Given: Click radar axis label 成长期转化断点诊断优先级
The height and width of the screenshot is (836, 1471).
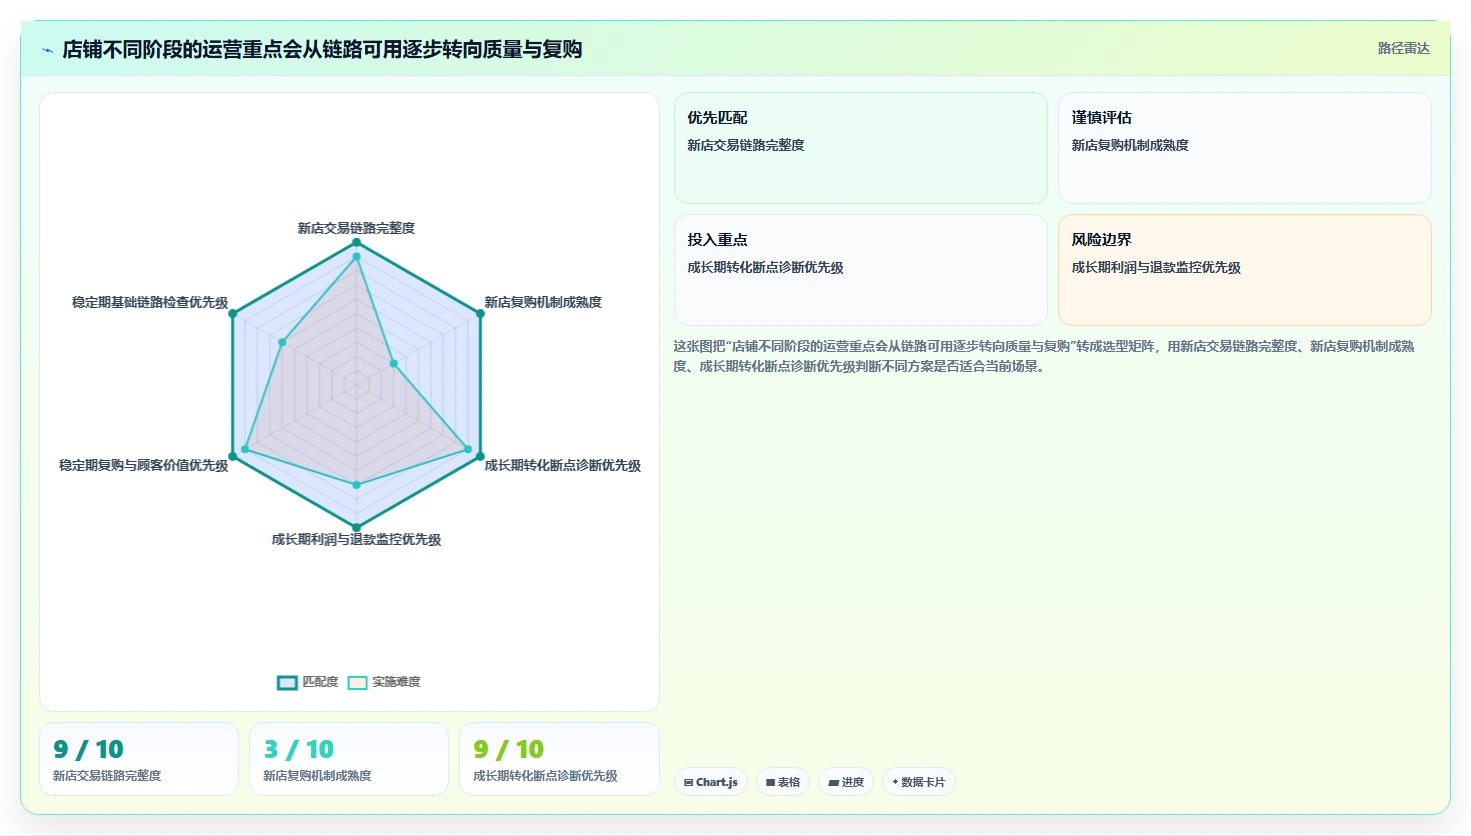Looking at the screenshot, I should [563, 465].
